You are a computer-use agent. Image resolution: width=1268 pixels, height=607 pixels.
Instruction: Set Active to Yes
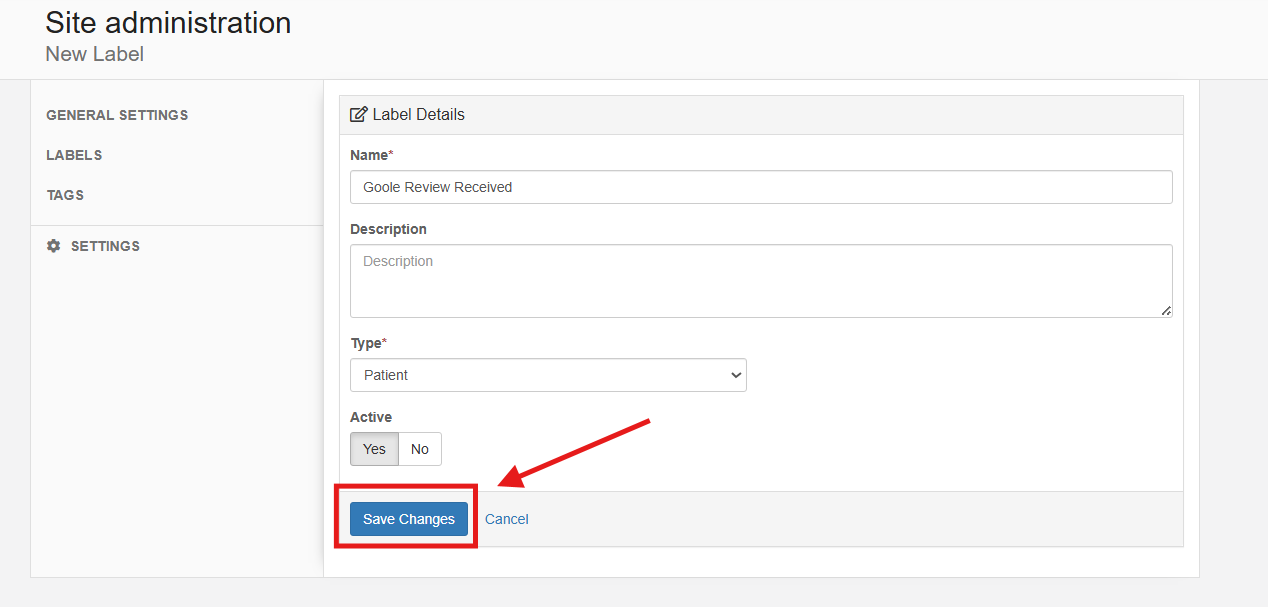pyautogui.click(x=374, y=449)
